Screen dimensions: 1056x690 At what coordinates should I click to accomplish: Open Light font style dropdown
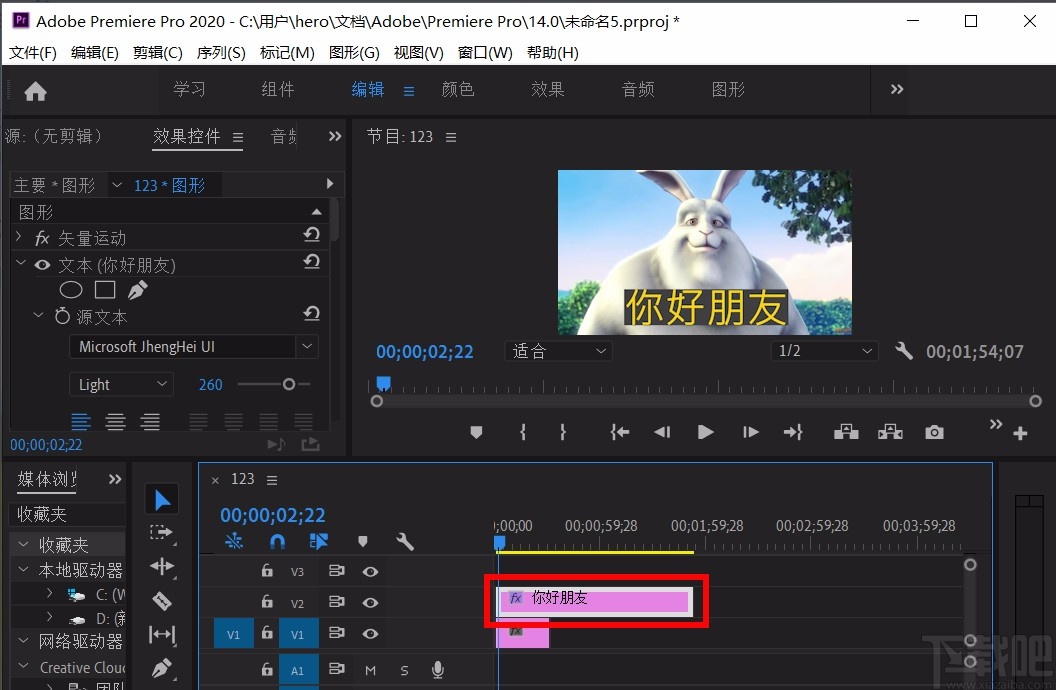[121, 384]
